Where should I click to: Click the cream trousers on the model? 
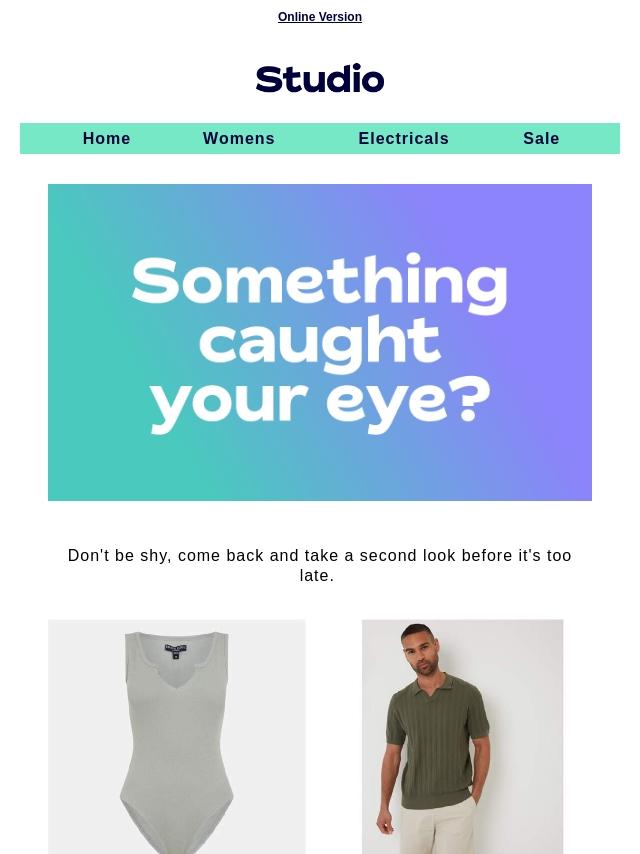(x=438, y=828)
